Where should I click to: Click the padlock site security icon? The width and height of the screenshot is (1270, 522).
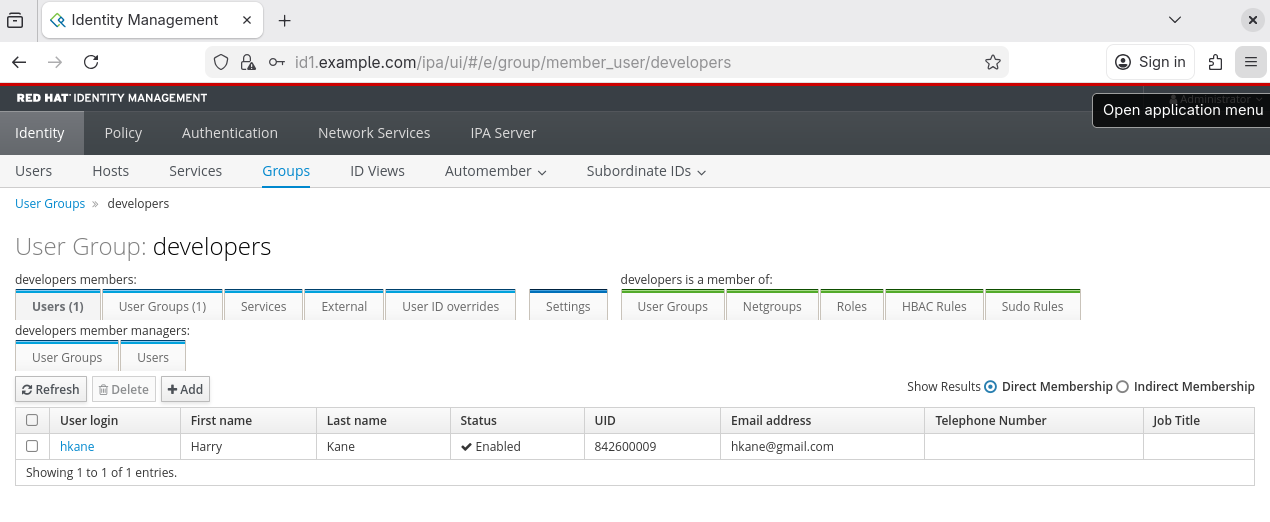[x=248, y=62]
